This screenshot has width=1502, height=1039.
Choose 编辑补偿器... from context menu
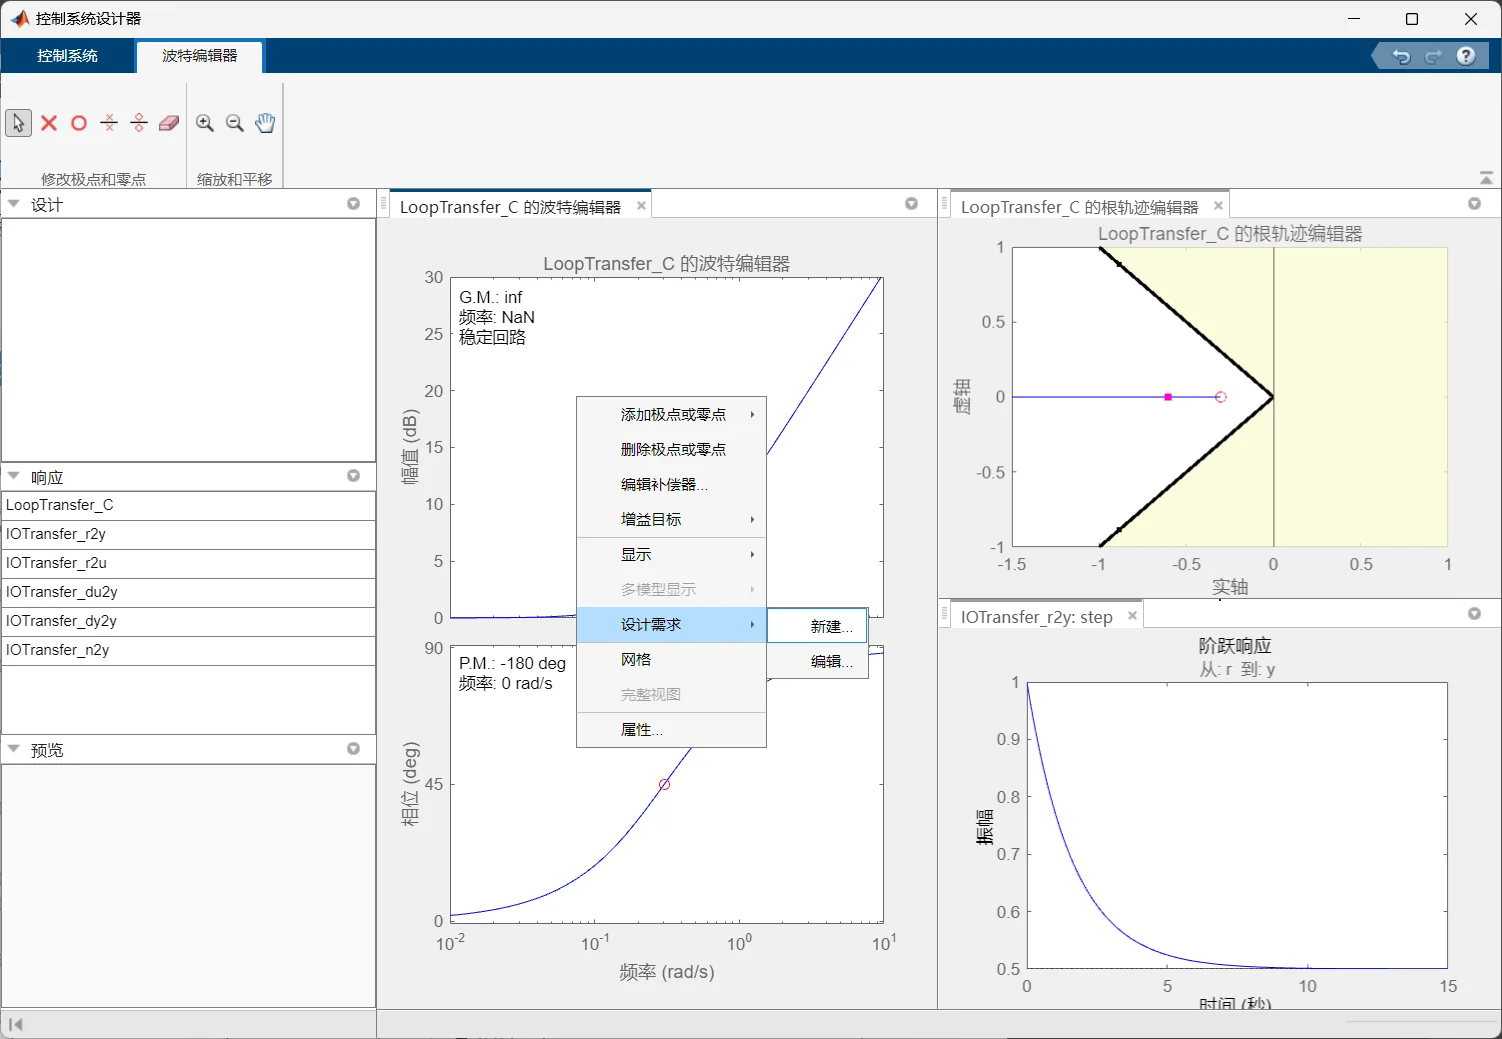[x=664, y=485]
